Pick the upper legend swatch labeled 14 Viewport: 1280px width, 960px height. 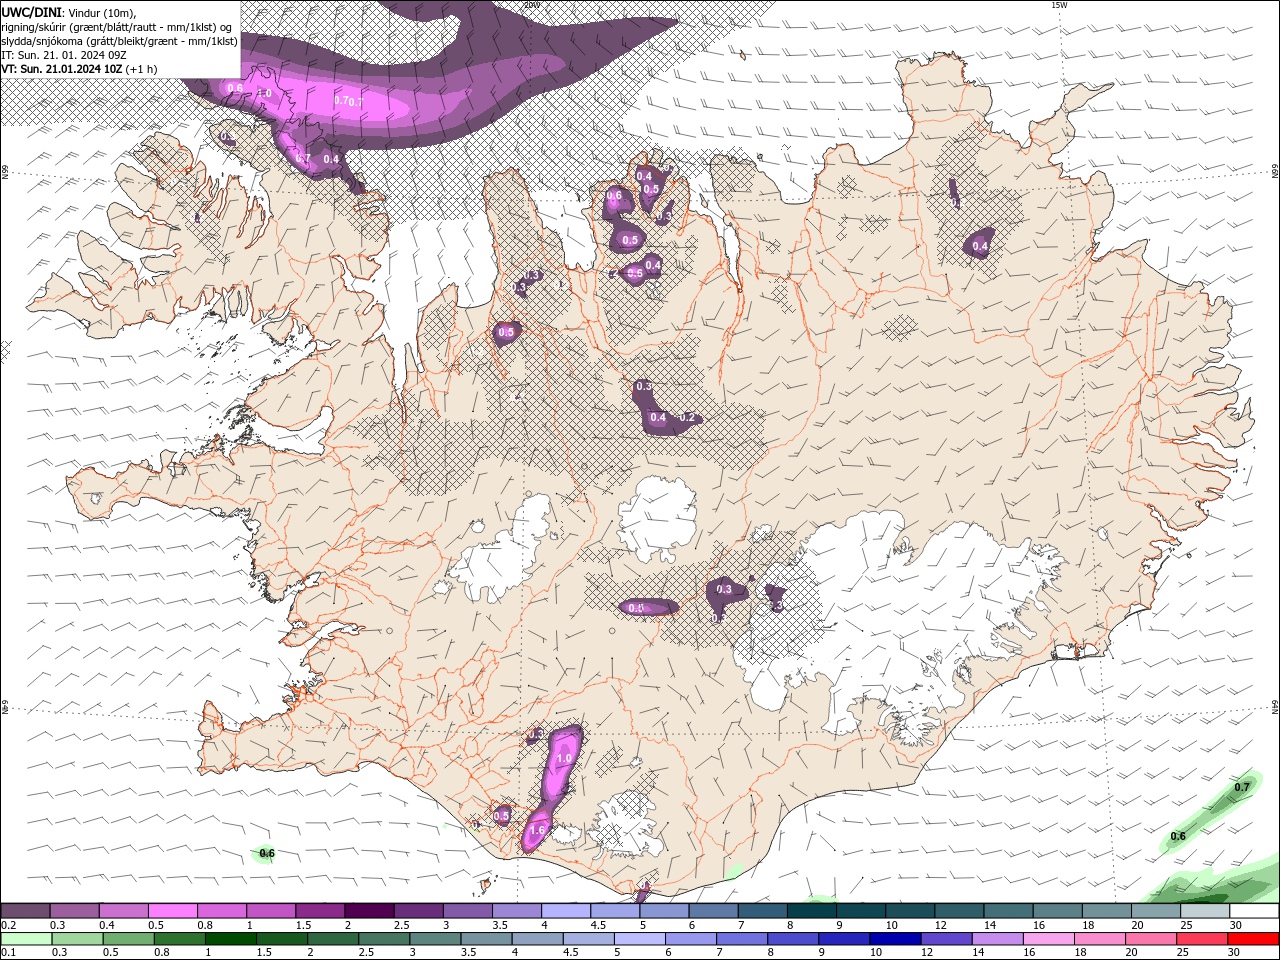coord(1009,911)
